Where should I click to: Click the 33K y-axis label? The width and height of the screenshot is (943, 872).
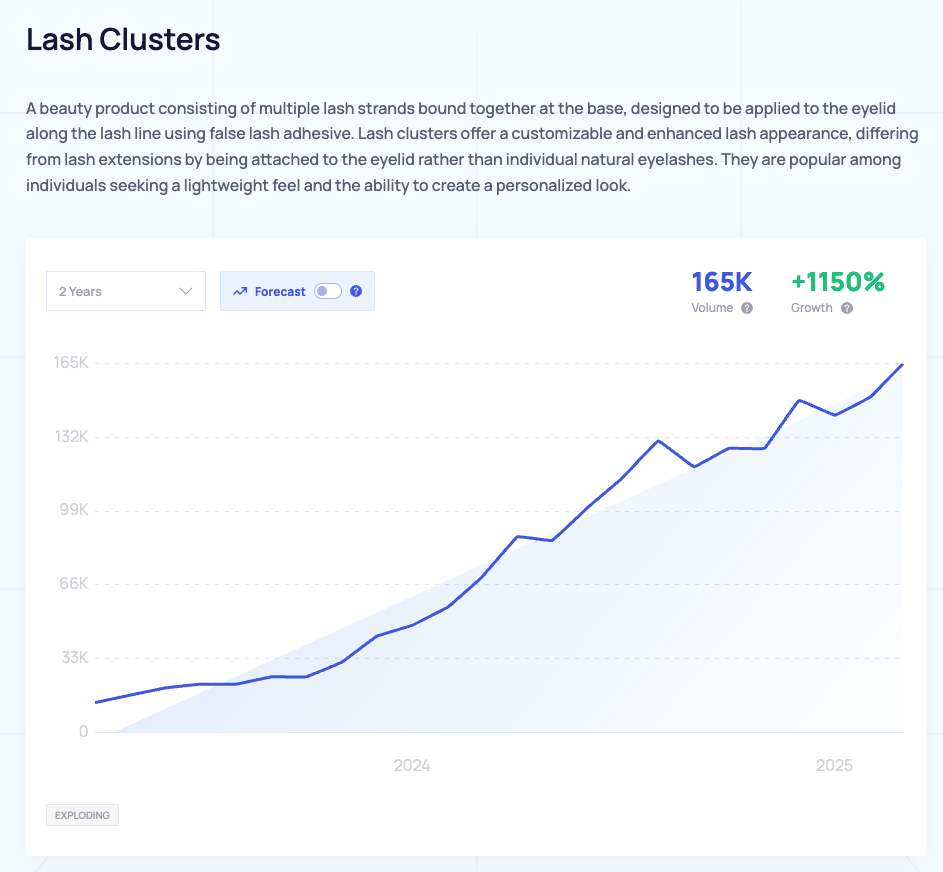click(75, 657)
